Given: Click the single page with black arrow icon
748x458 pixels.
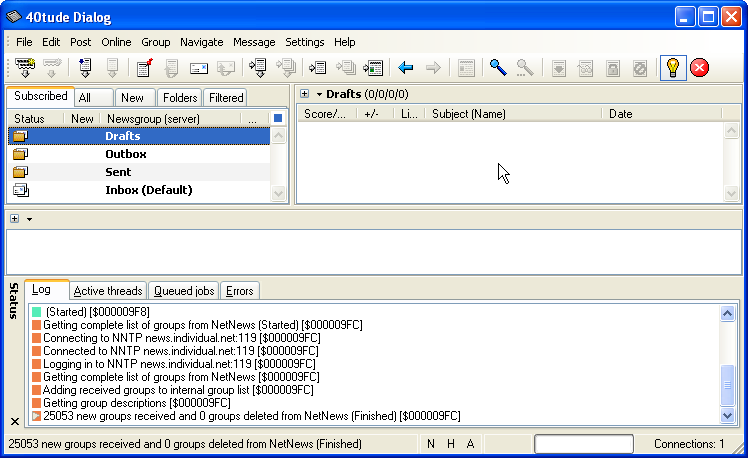Looking at the screenshot, I should click(317, 68).
